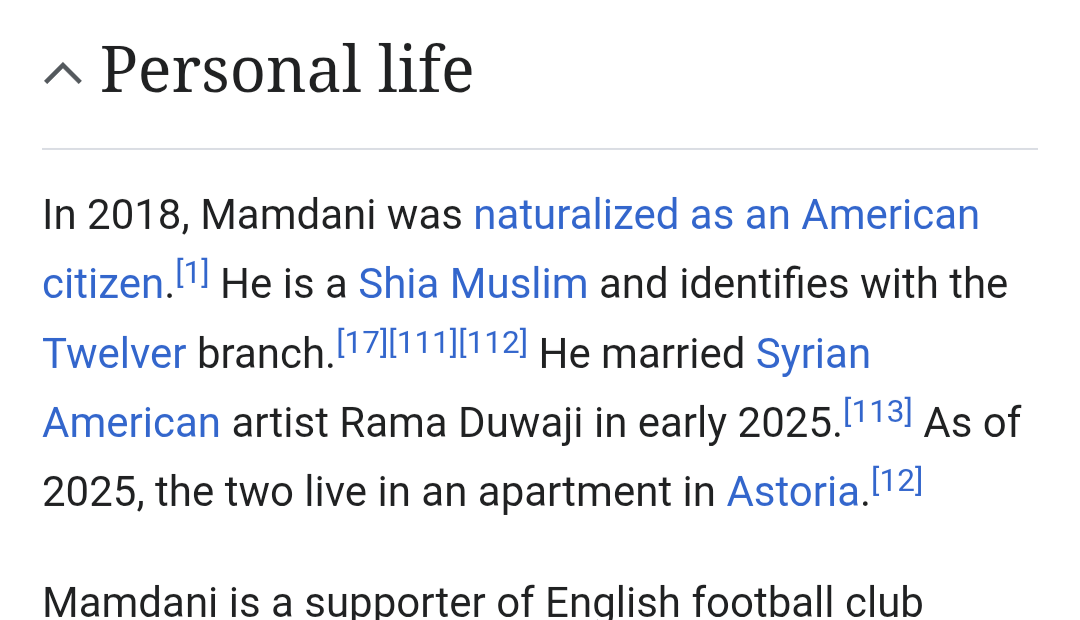
Task: Open the 'American' link before artist
Action: [x=132, y=422]
